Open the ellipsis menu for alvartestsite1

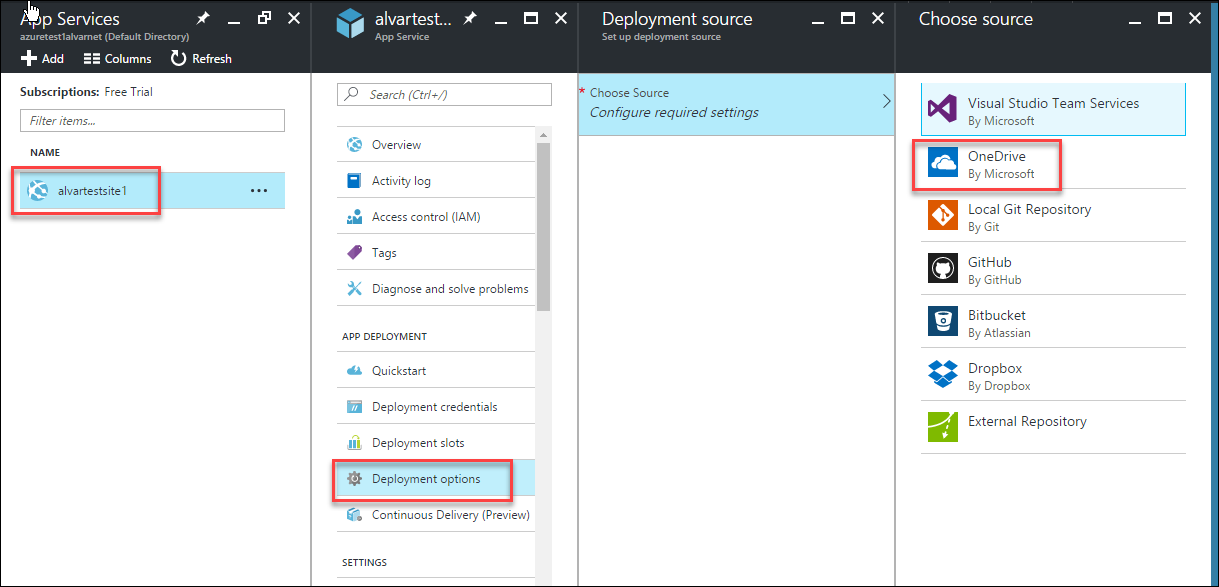259,191
